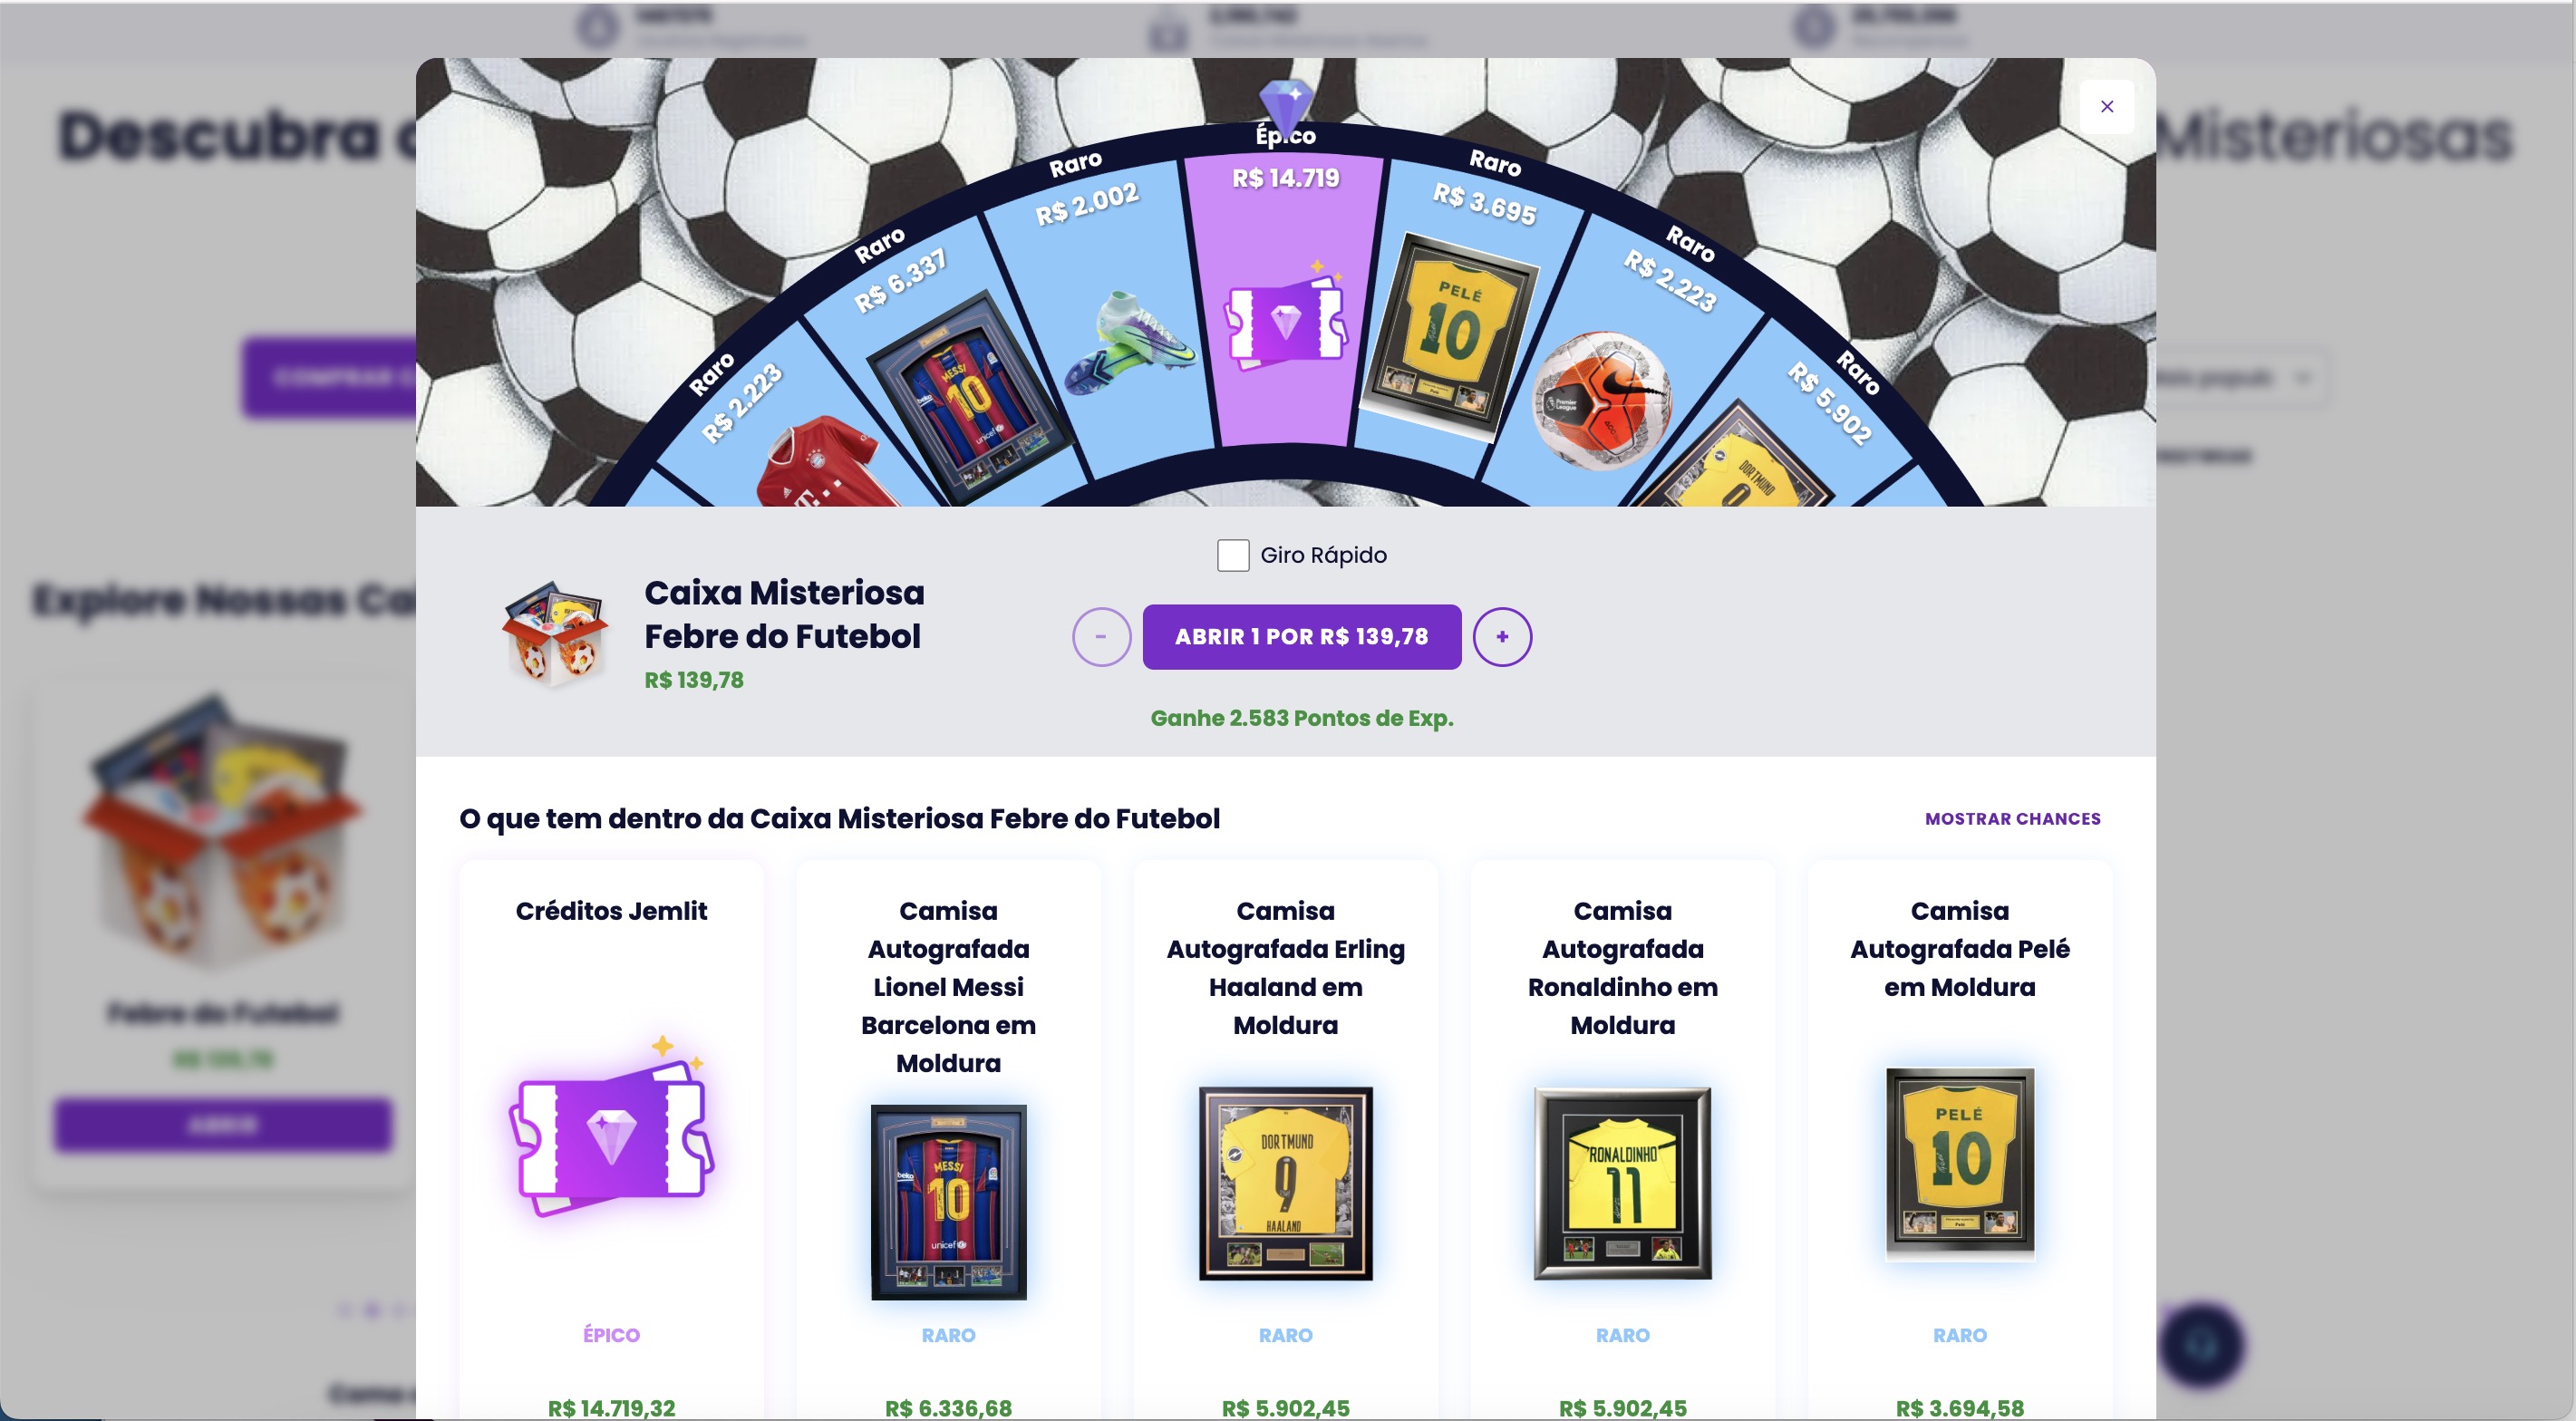Viewport: 2576px width, 1421px height.
Task: Open the Ronaldinho framed jersey card
Action: [x=1622, y=1140]
